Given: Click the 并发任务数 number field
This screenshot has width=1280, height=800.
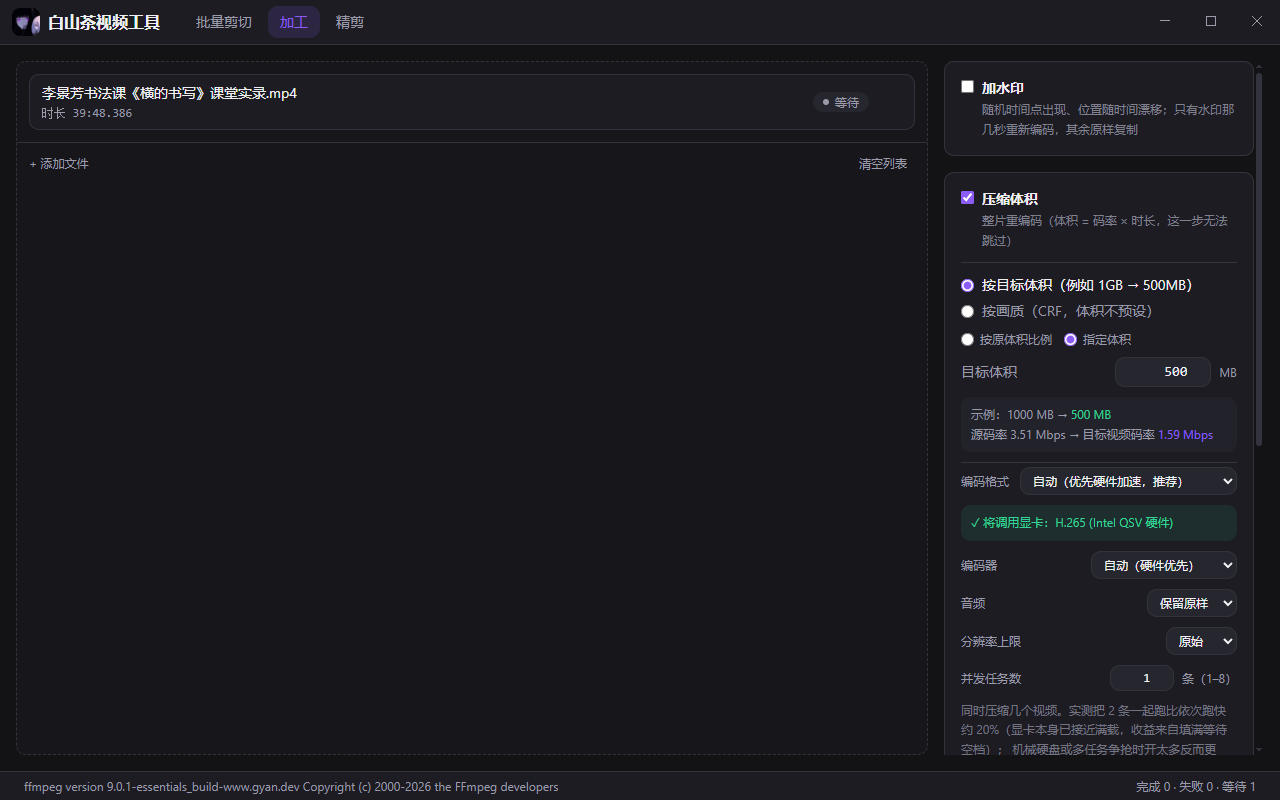Looking at the screenshot, I should (1142, 678).
